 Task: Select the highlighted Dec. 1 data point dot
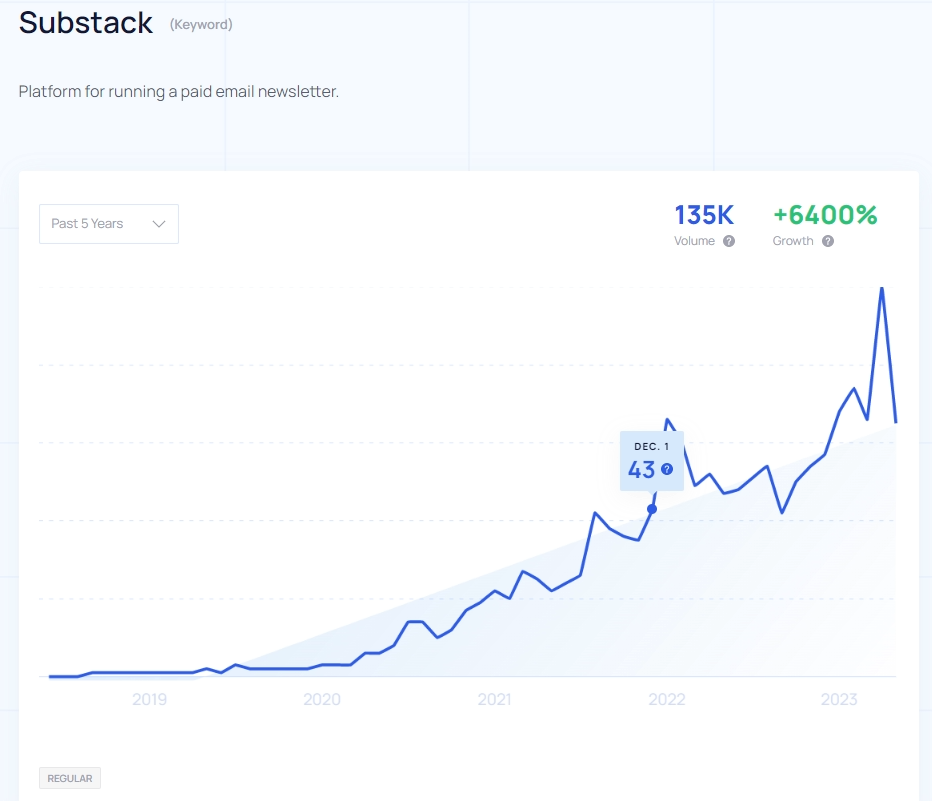pos(652,509)
